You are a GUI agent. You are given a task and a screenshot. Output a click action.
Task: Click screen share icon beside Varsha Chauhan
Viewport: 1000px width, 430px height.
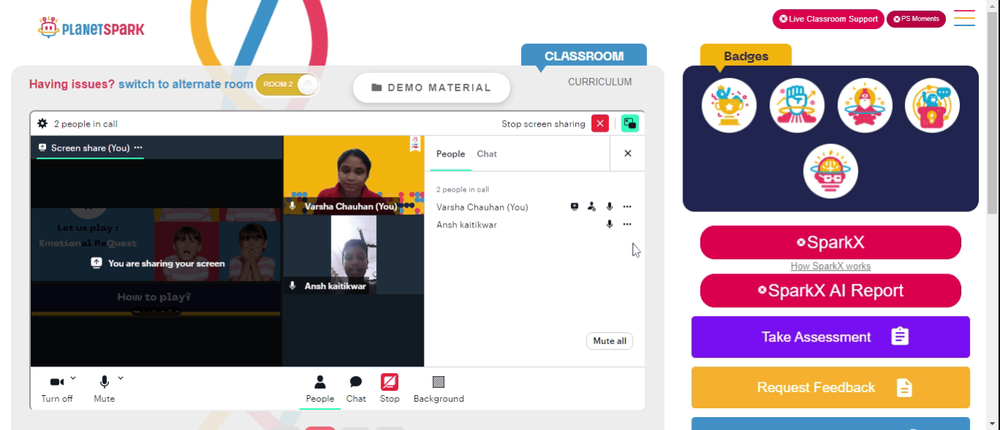point(575,207)
